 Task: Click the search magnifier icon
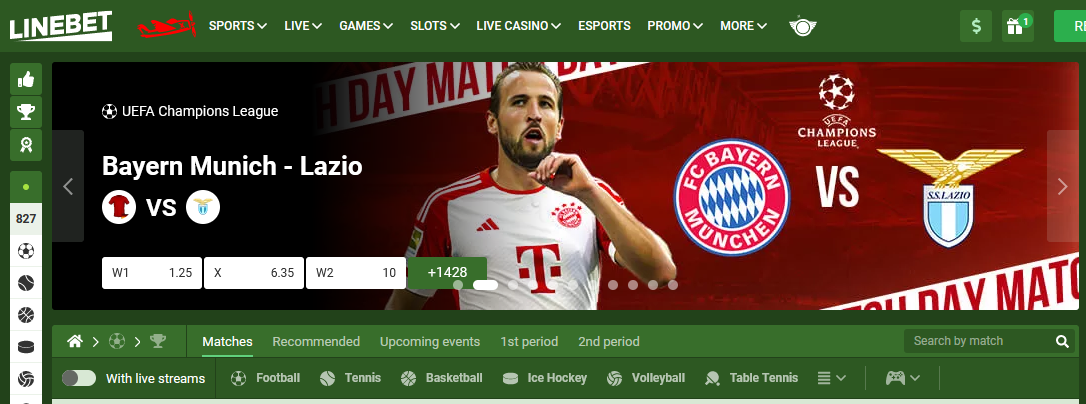pos(1062,341)
